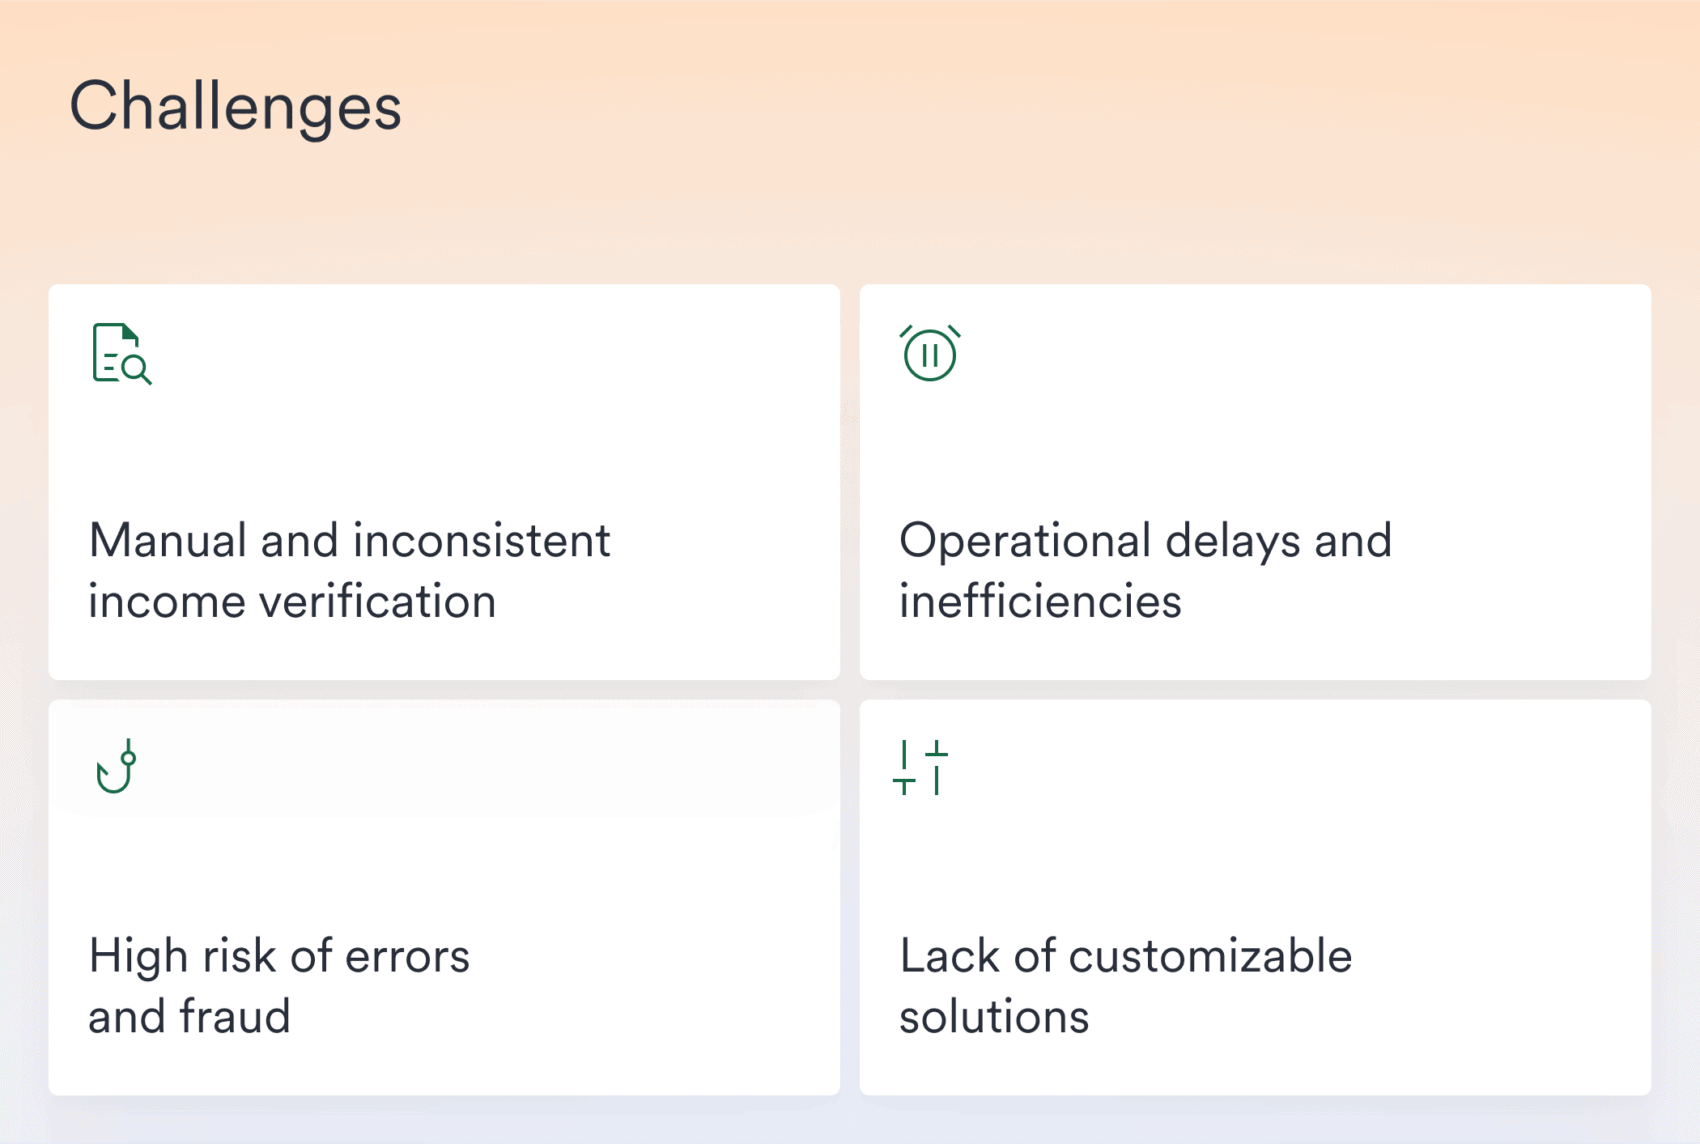The width and height of the screenshot is (1700, 1144).
Task: Click the right slider bar of sliders icon
Action: pyautogui.click(x=937, y=768)
